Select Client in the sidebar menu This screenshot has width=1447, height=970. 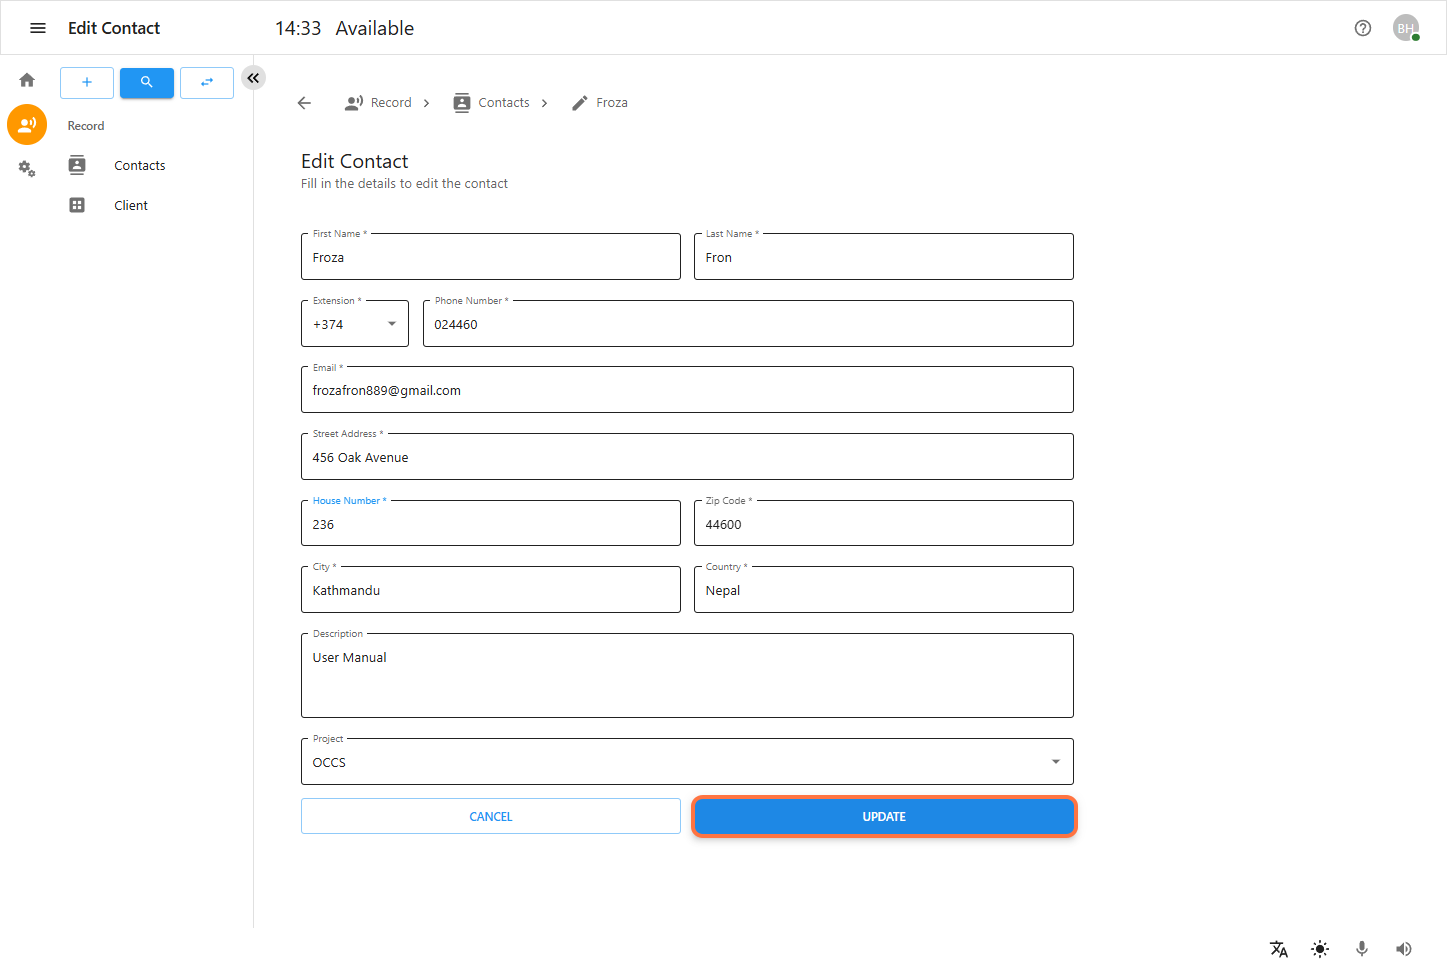[x=131, y=206]
